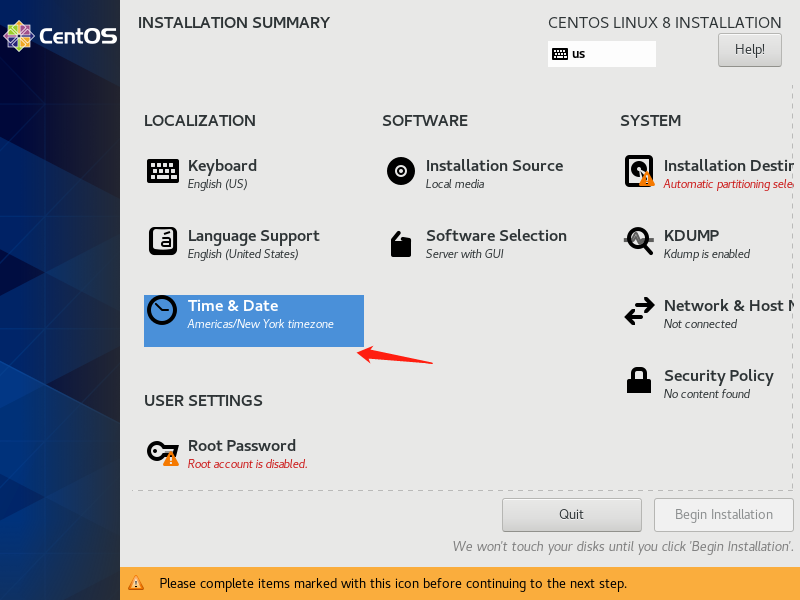This screenshot has height=600, width=800.
Task: Open the Keyboard settings label
Action: point(222,166)
